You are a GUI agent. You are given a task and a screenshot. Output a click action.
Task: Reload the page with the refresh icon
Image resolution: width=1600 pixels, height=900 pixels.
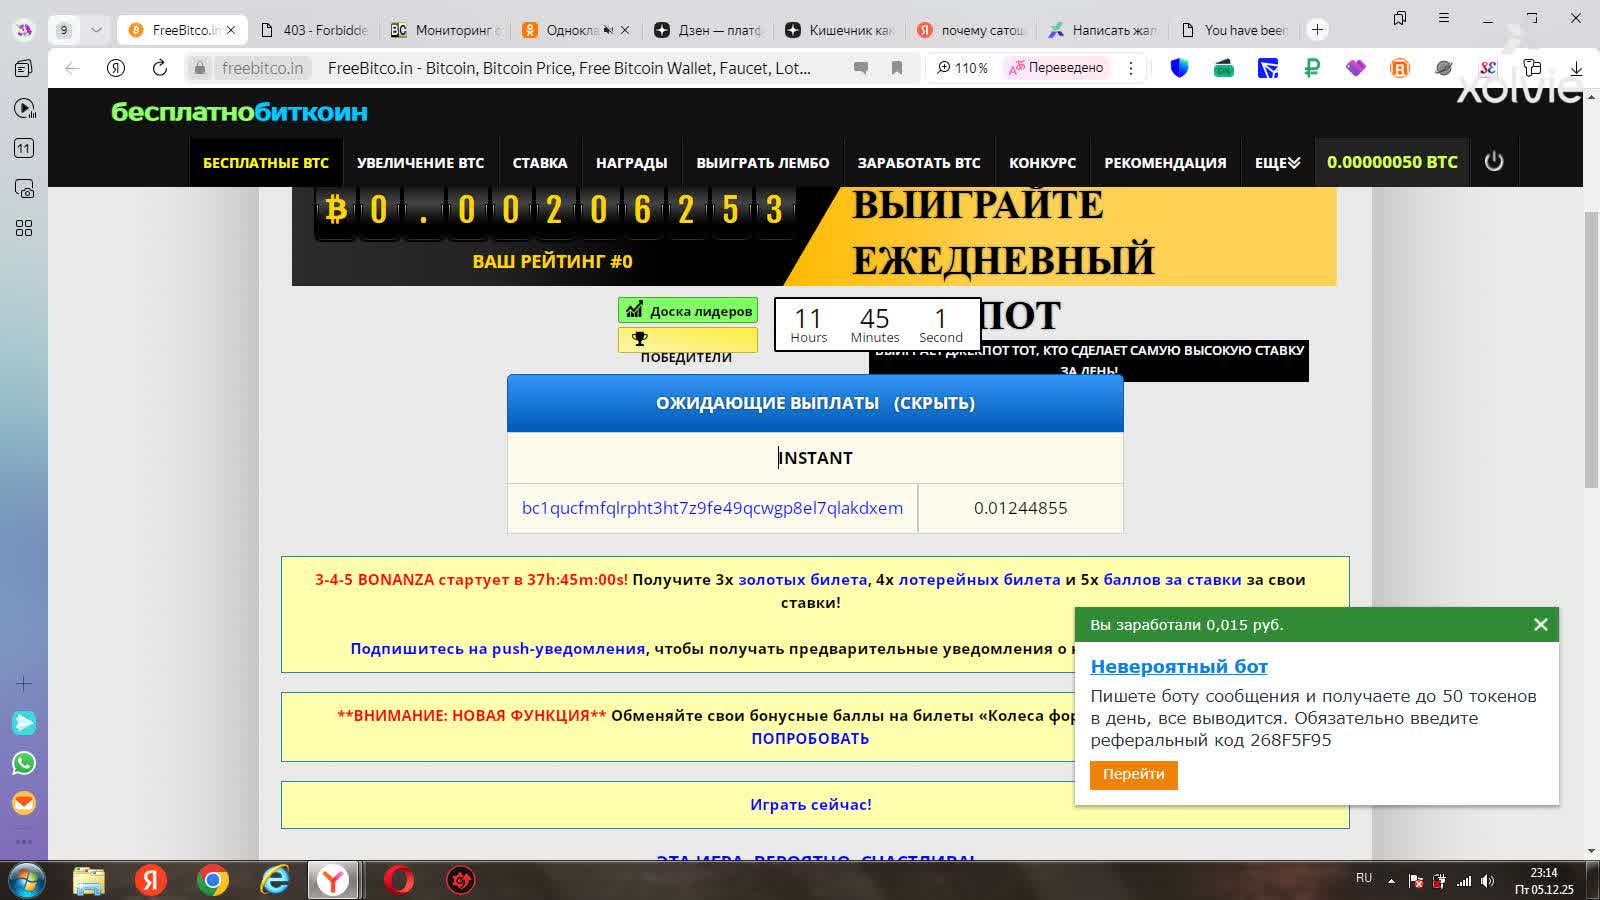coord(160,68)
